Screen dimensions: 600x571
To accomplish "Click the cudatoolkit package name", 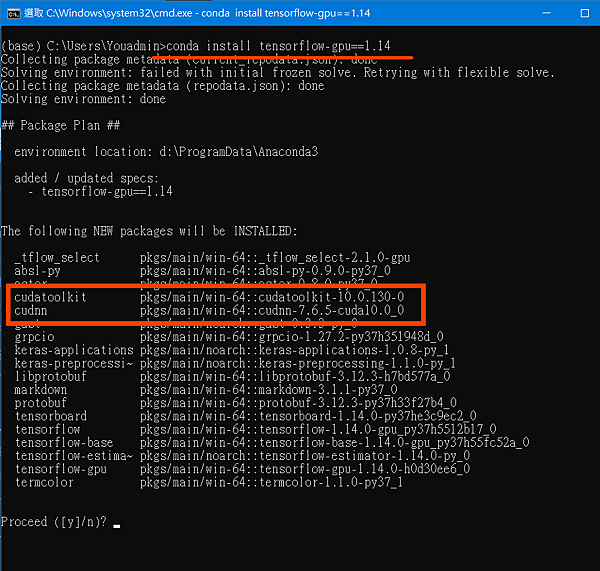I will click(51, 297).
